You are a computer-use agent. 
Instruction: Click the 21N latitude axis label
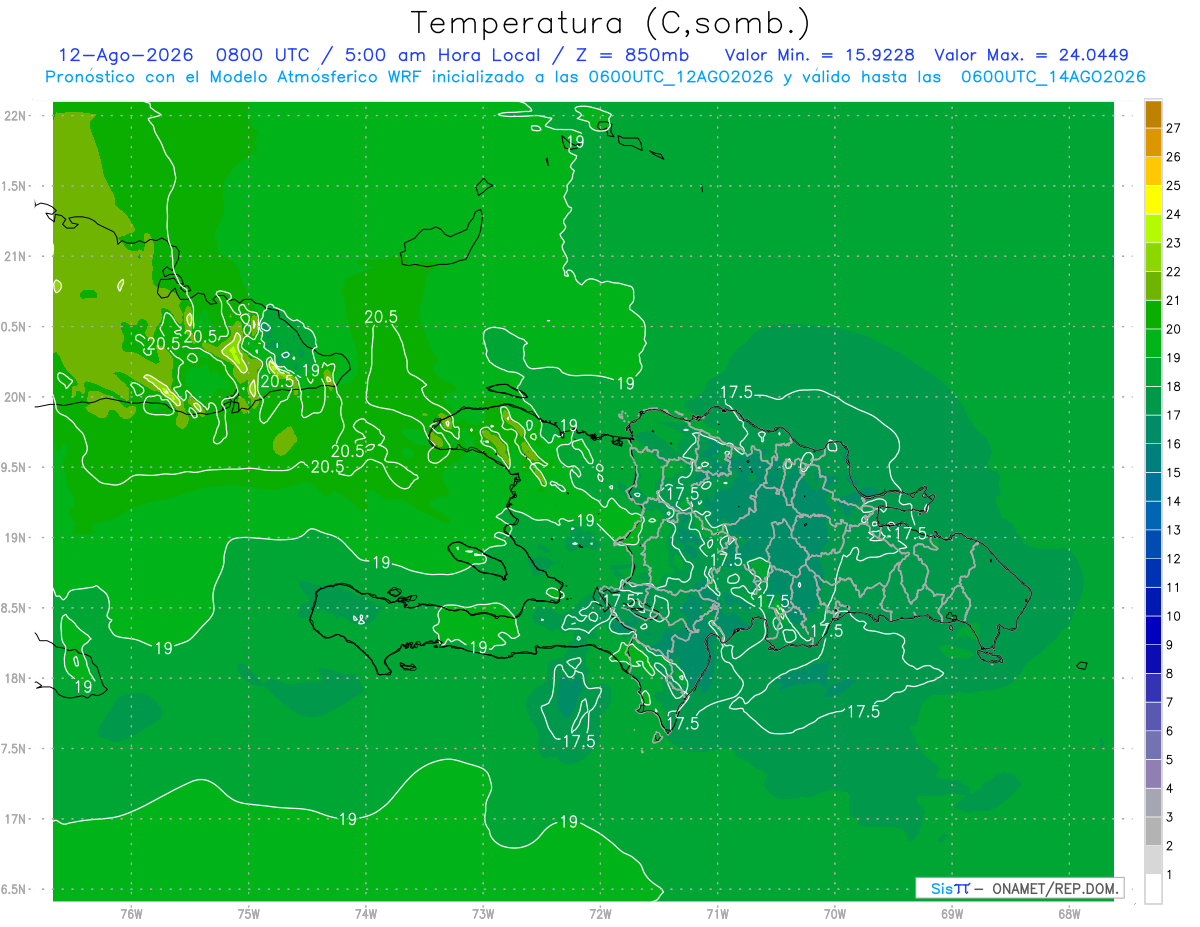[15, 256]
